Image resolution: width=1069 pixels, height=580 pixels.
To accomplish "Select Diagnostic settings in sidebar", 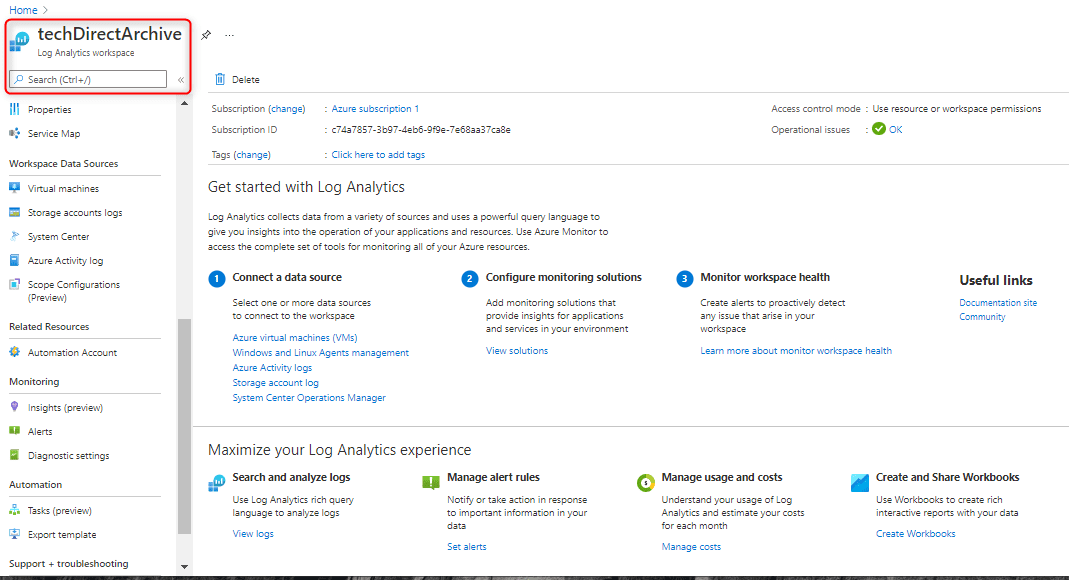I will click(68, 456).
